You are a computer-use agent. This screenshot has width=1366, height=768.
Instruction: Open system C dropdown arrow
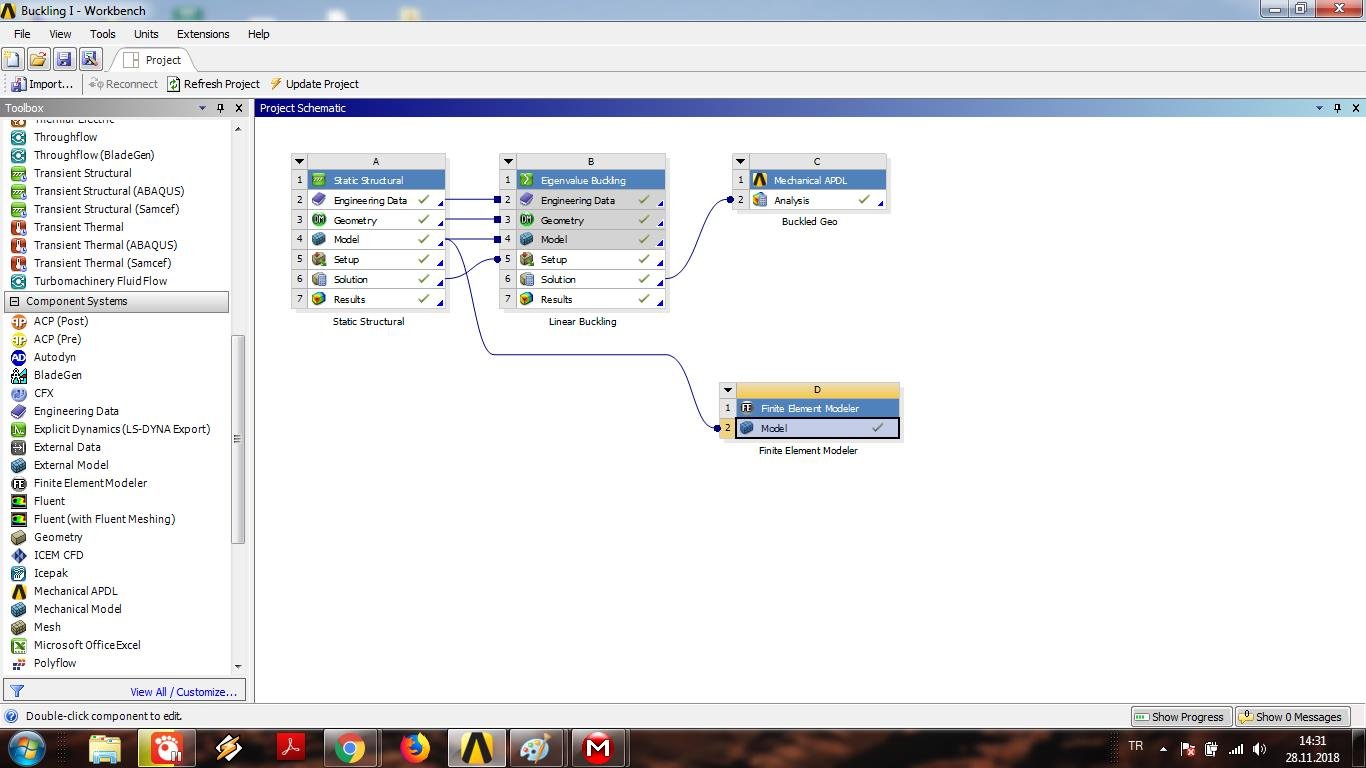740,161
